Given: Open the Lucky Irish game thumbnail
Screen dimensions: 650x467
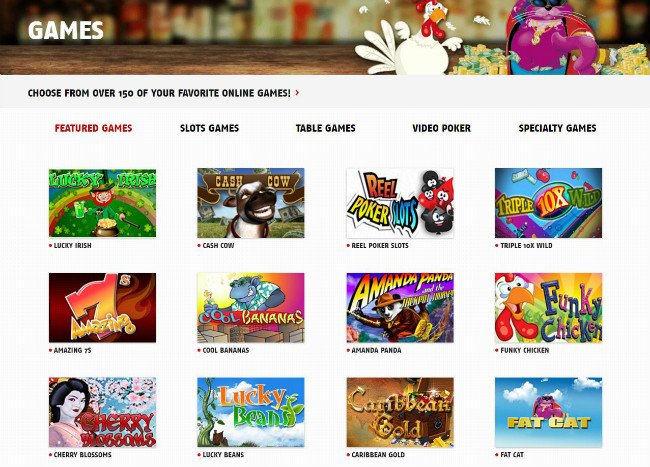Looking at the screenshot, I should click(102, 203).
